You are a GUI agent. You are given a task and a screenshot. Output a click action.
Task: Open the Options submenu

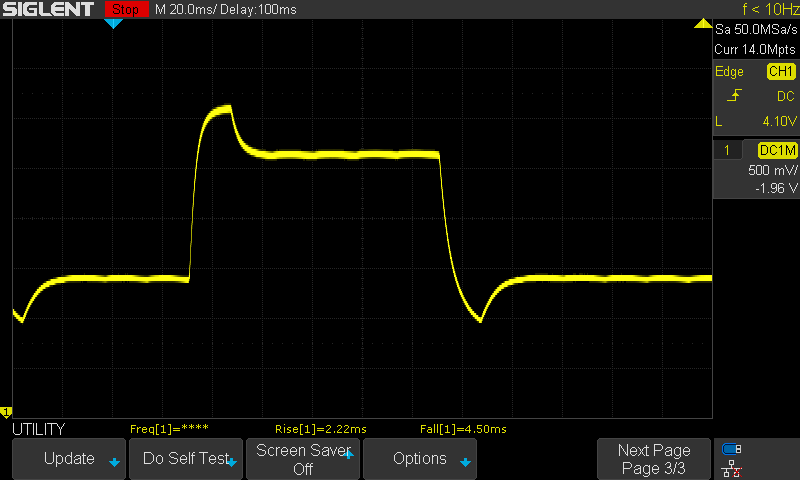click(420, 459)
